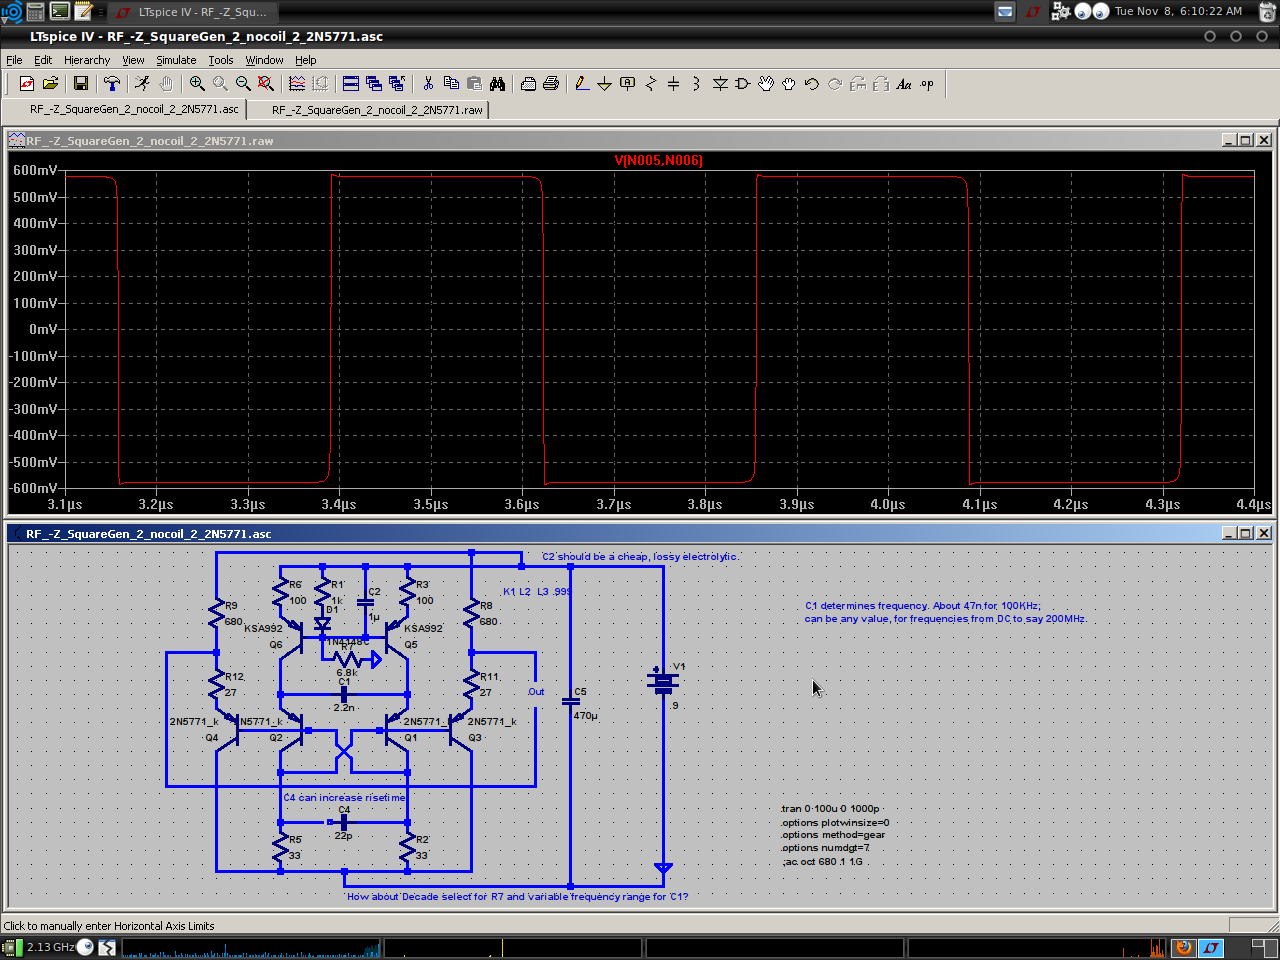Open the Edit menu
1280x960 pixels.
(43, 60)
